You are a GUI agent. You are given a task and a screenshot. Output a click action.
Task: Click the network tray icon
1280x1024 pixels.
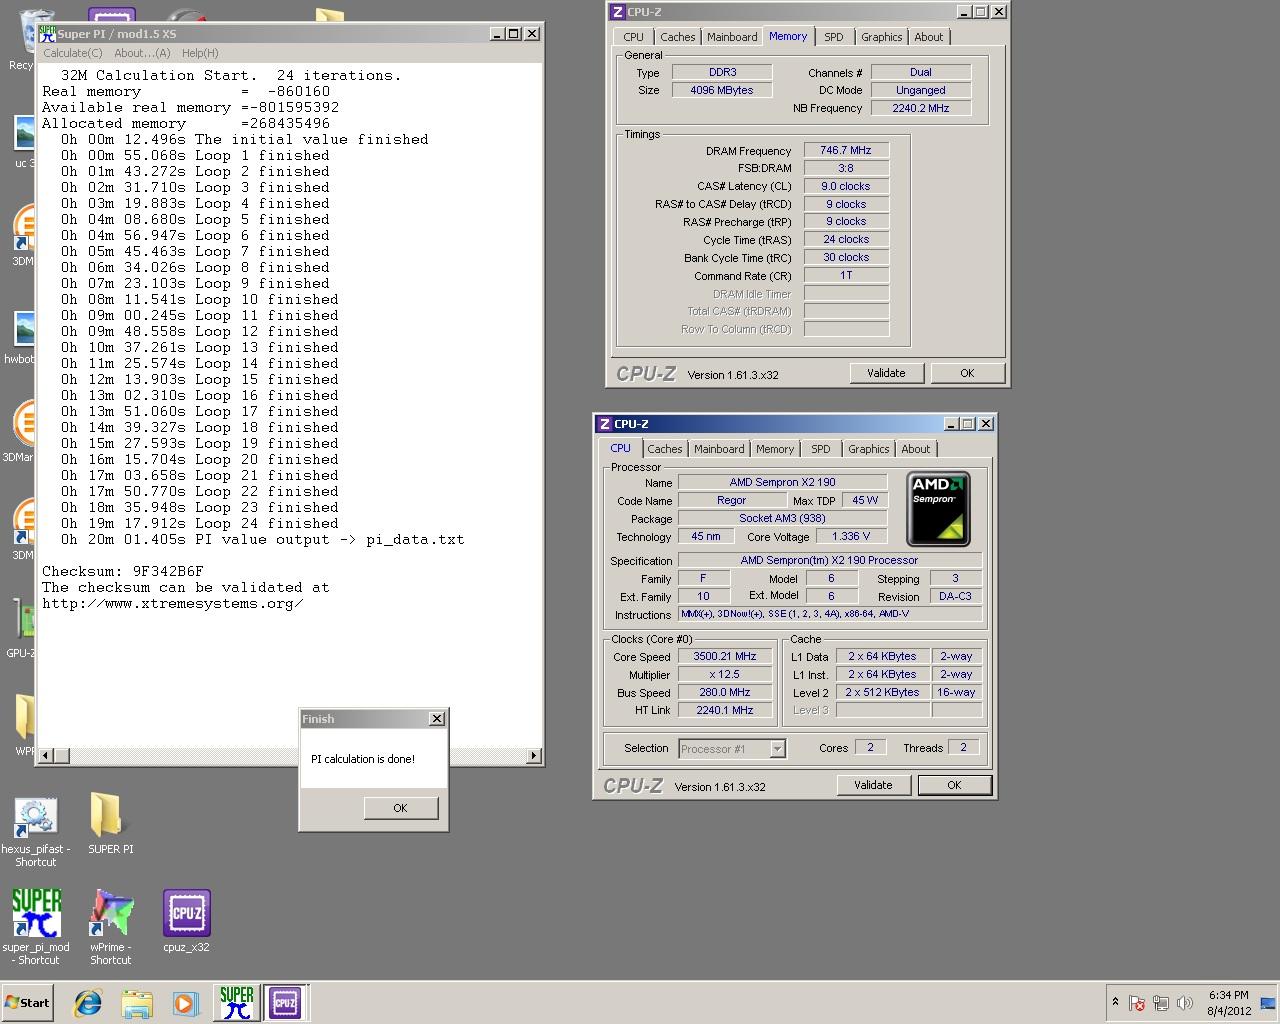click(1161, 1003)
